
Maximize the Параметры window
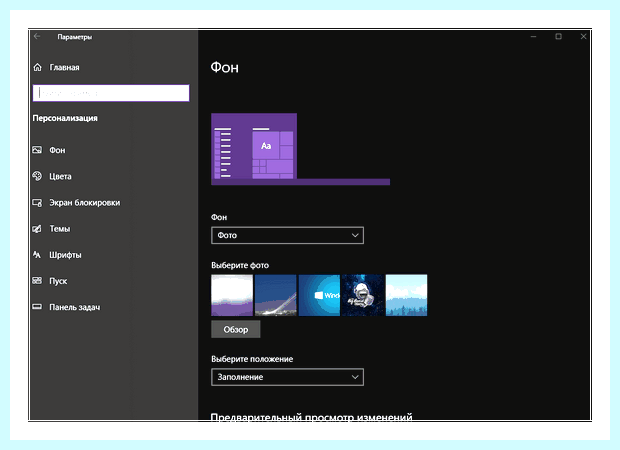point(558,36)
